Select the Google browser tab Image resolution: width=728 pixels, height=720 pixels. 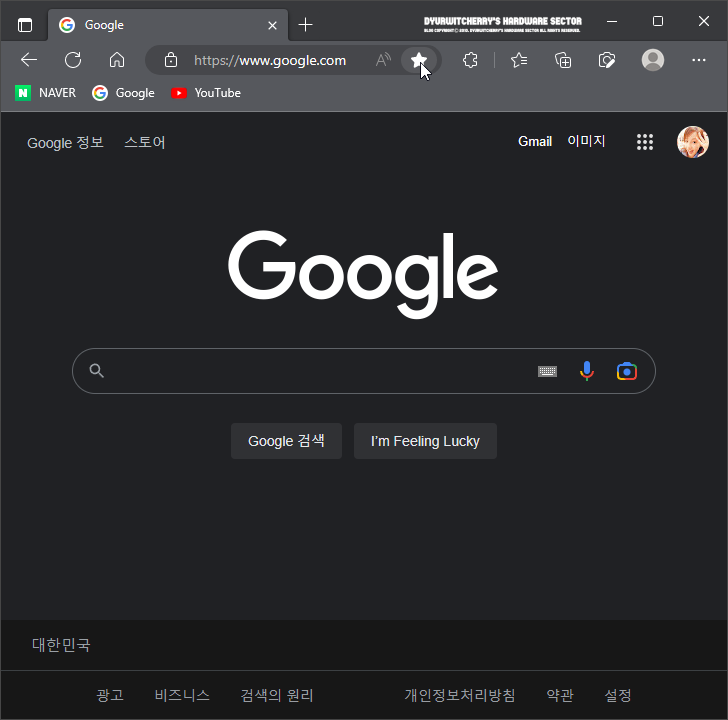pos(168,25)
